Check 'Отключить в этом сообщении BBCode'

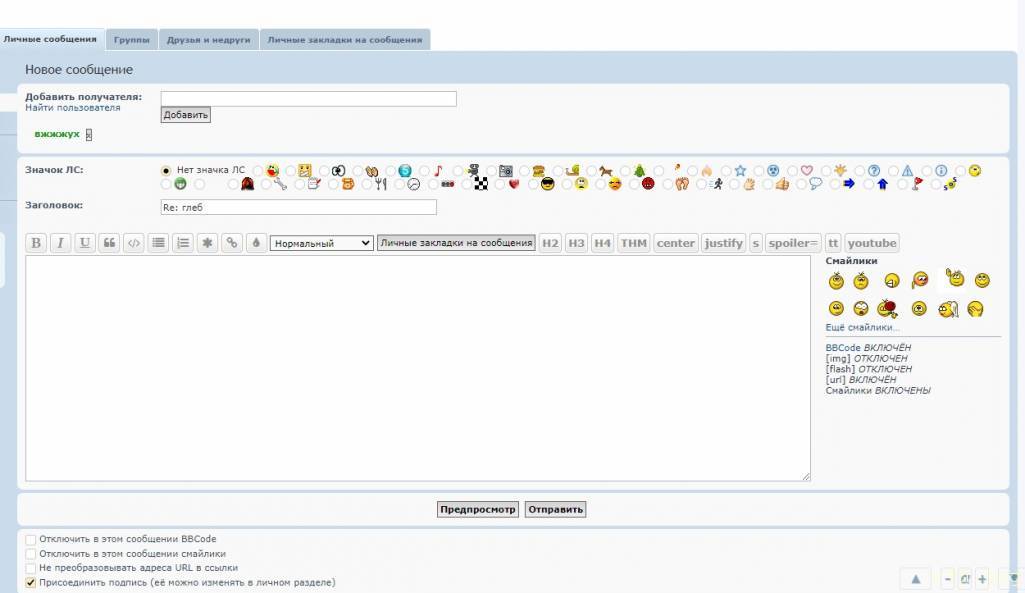[30, 540]
